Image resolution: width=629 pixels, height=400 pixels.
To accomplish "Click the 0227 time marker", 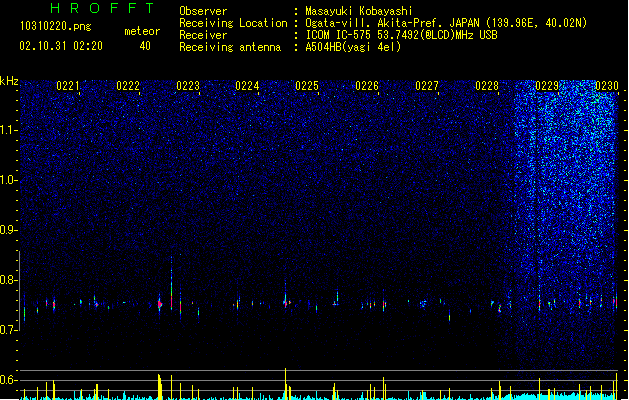I will 427,86.
